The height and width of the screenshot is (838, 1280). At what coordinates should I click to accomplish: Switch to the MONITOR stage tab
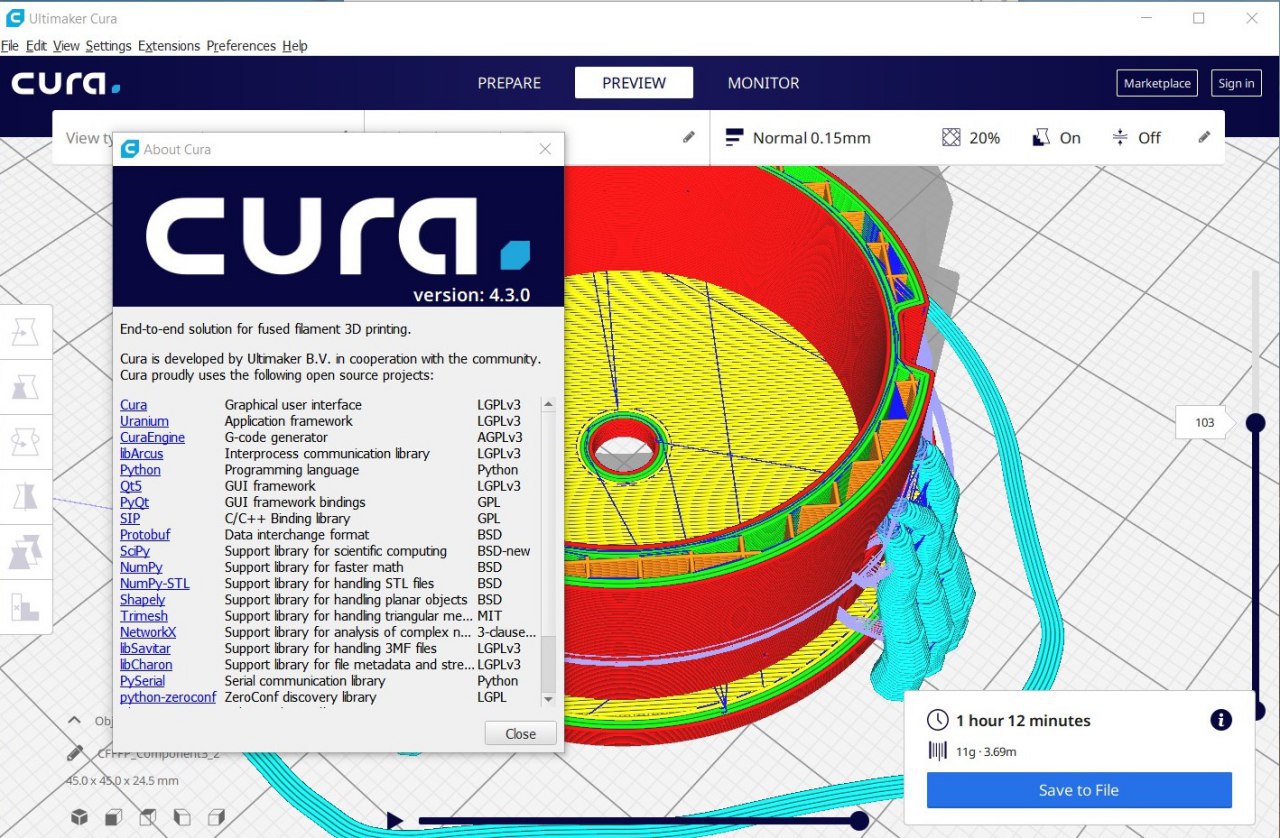tap(763, 83)
